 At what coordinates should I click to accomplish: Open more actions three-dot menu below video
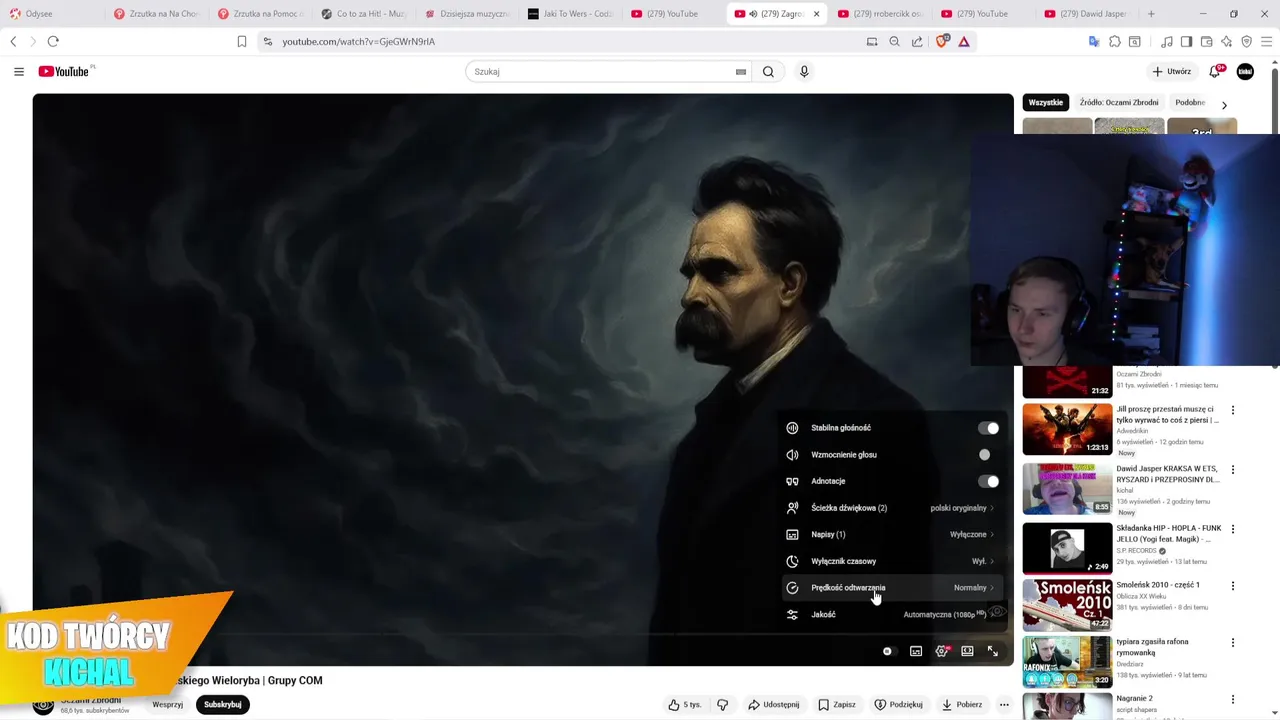[1004, 704]
